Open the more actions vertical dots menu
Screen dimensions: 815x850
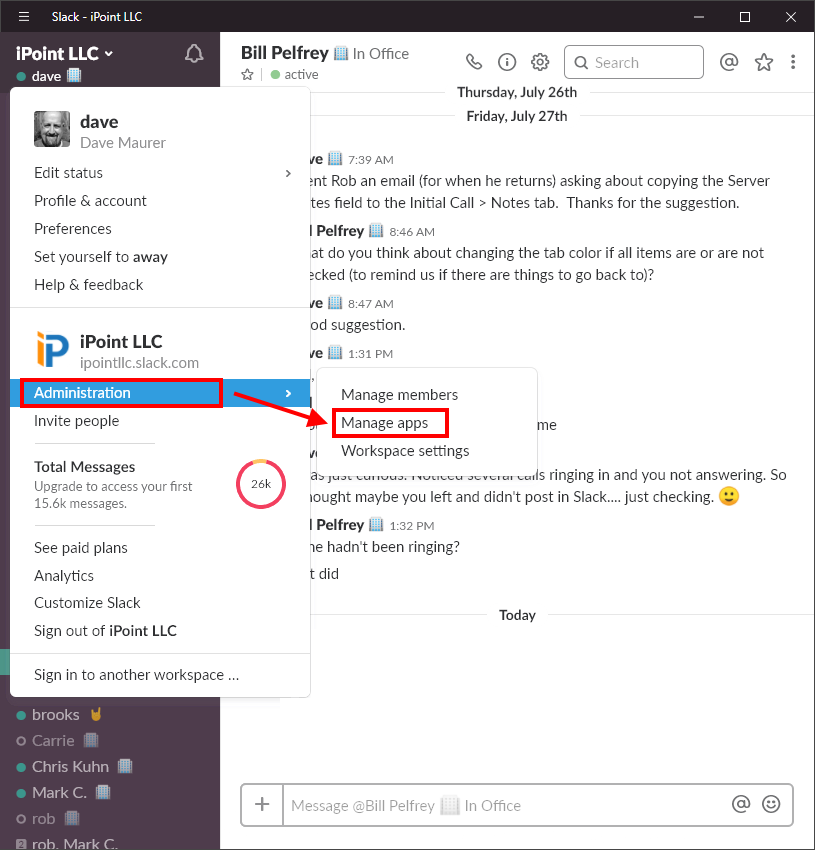coord(793,61)
